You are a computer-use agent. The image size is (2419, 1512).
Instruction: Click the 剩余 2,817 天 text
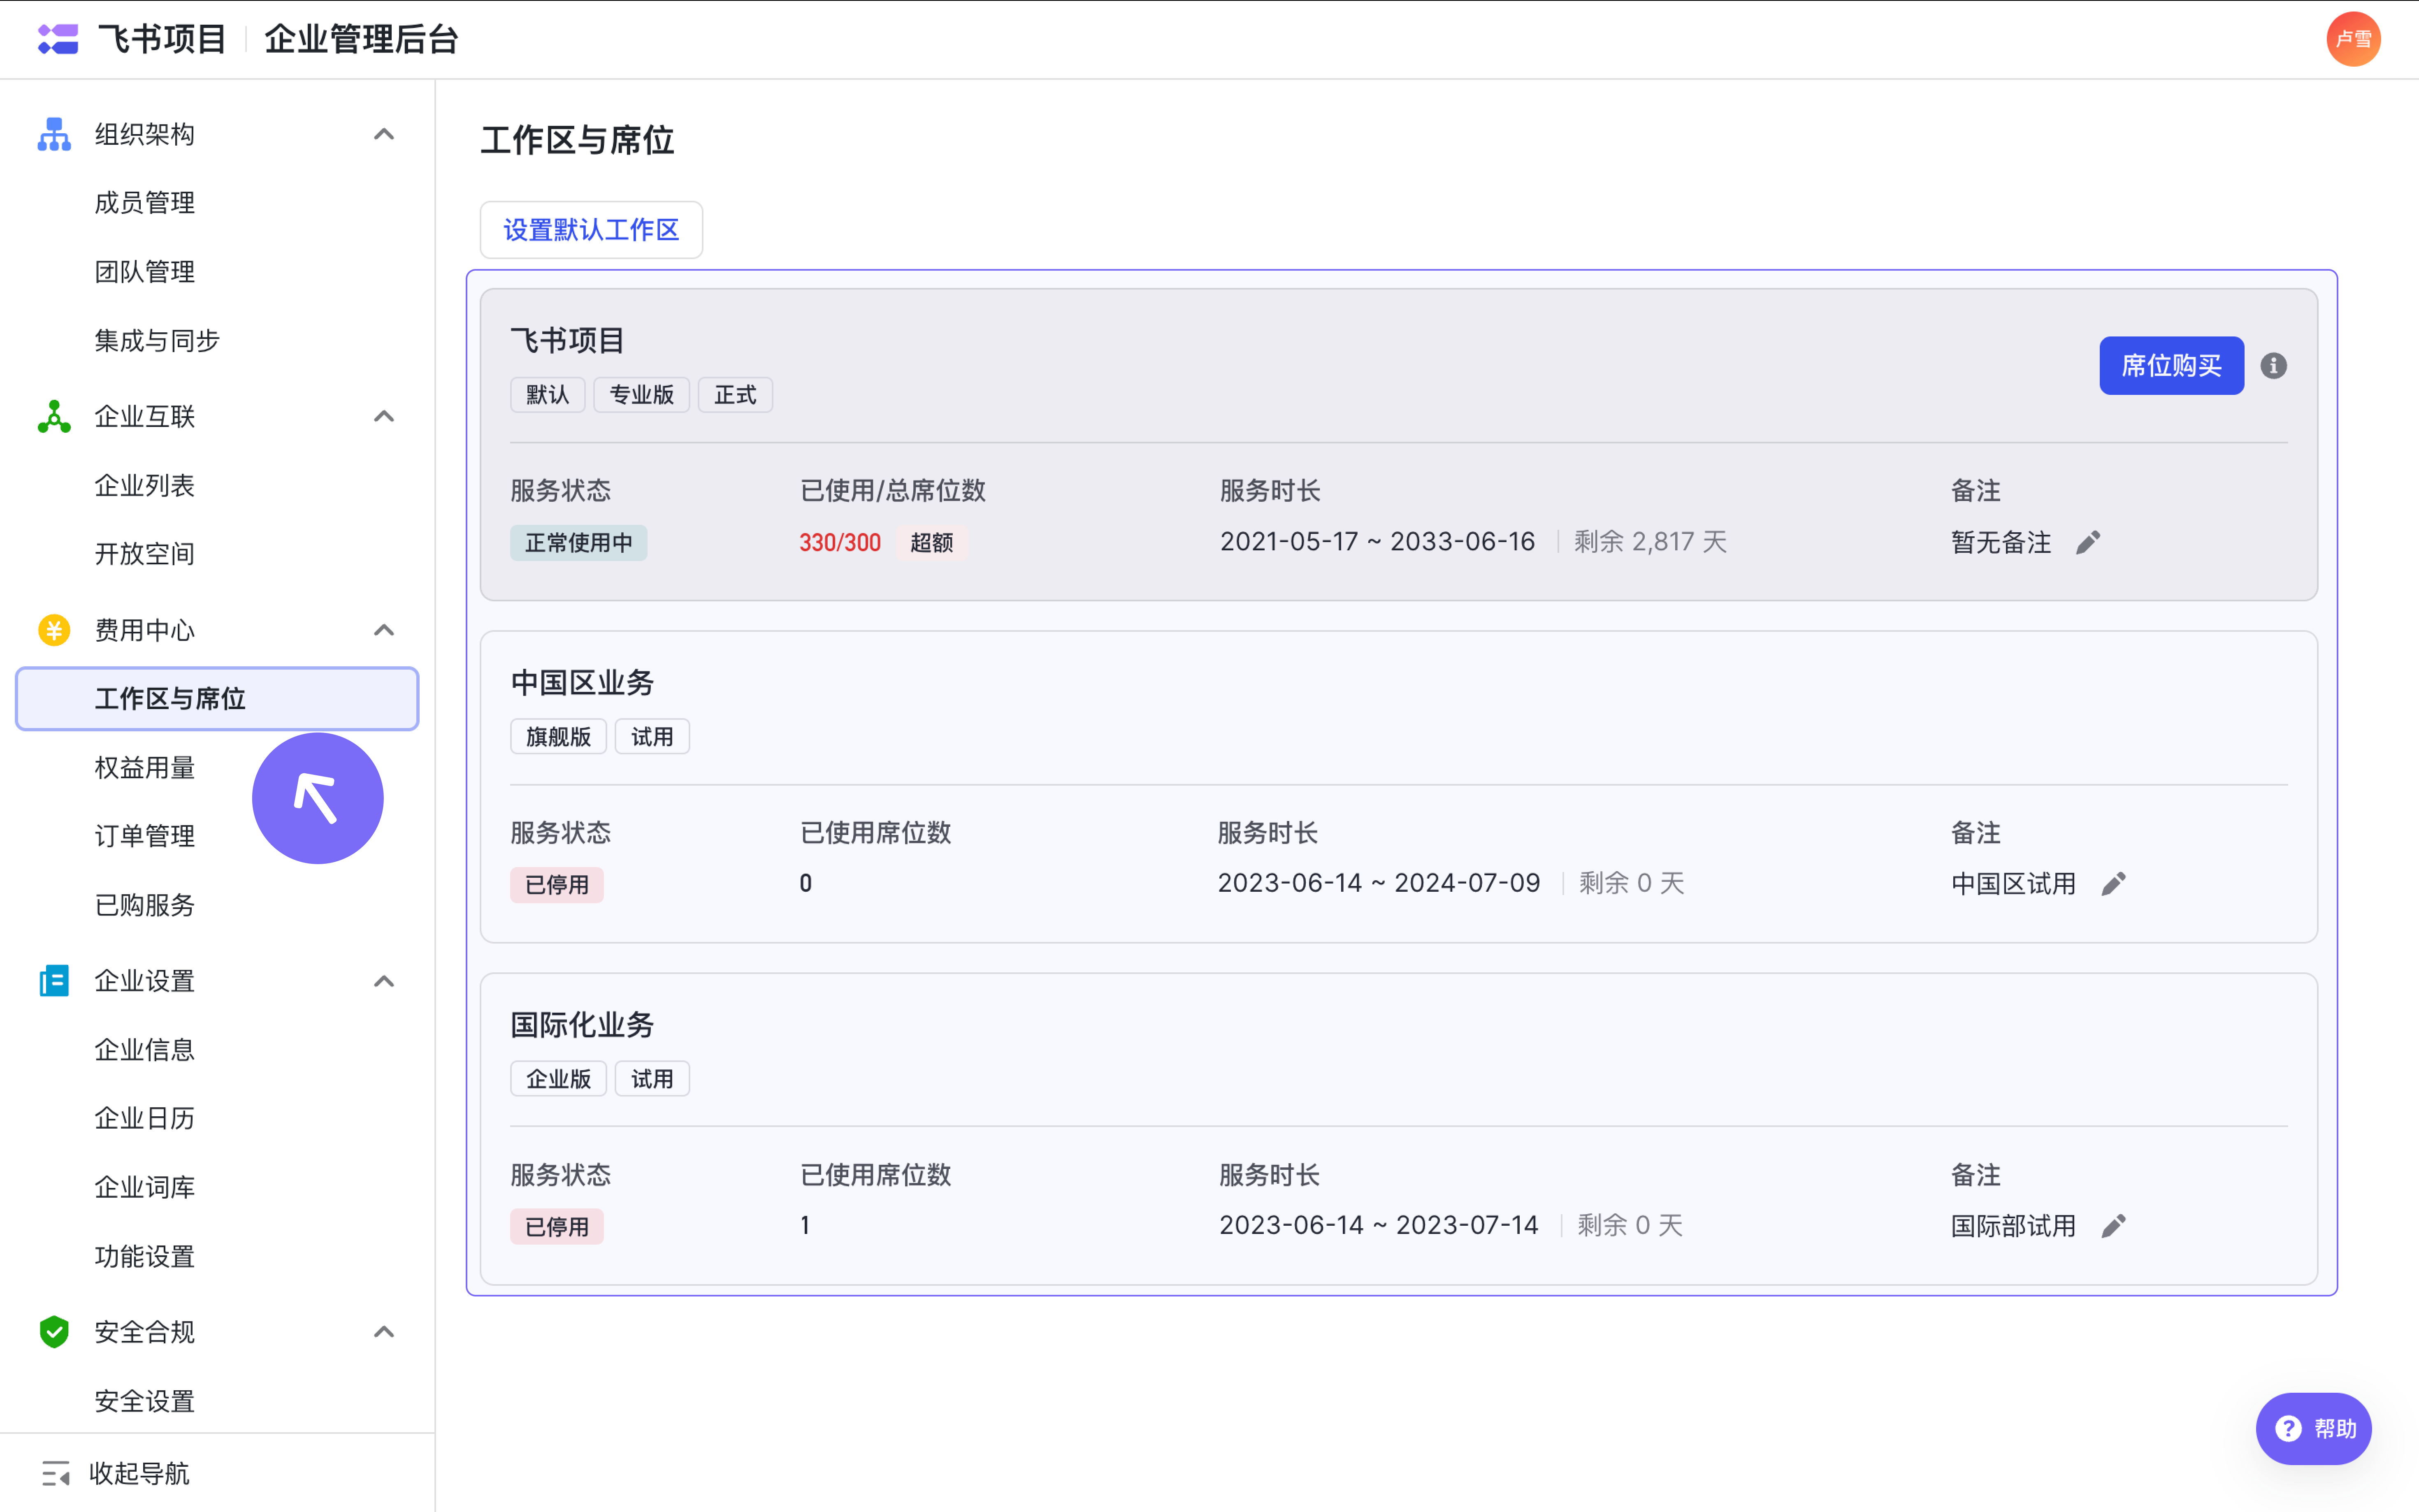pos(1651,542)
